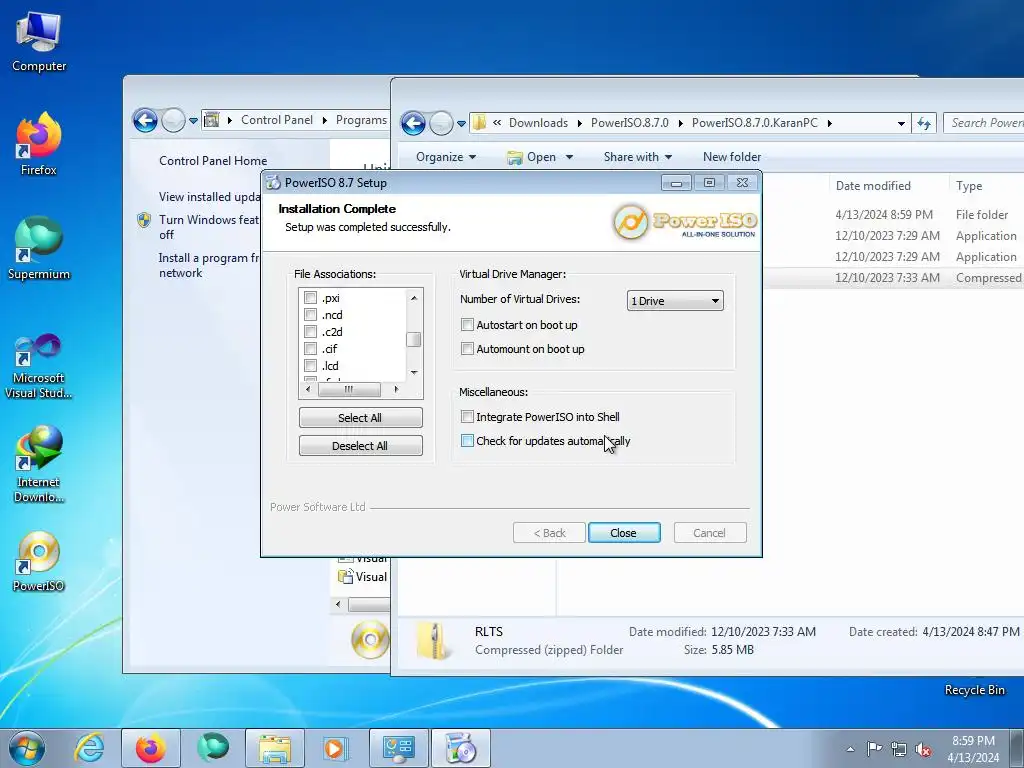Go back in the Control Panel window
The width and height of the screenshot is (1024, 768).
[x=145, y=120]
